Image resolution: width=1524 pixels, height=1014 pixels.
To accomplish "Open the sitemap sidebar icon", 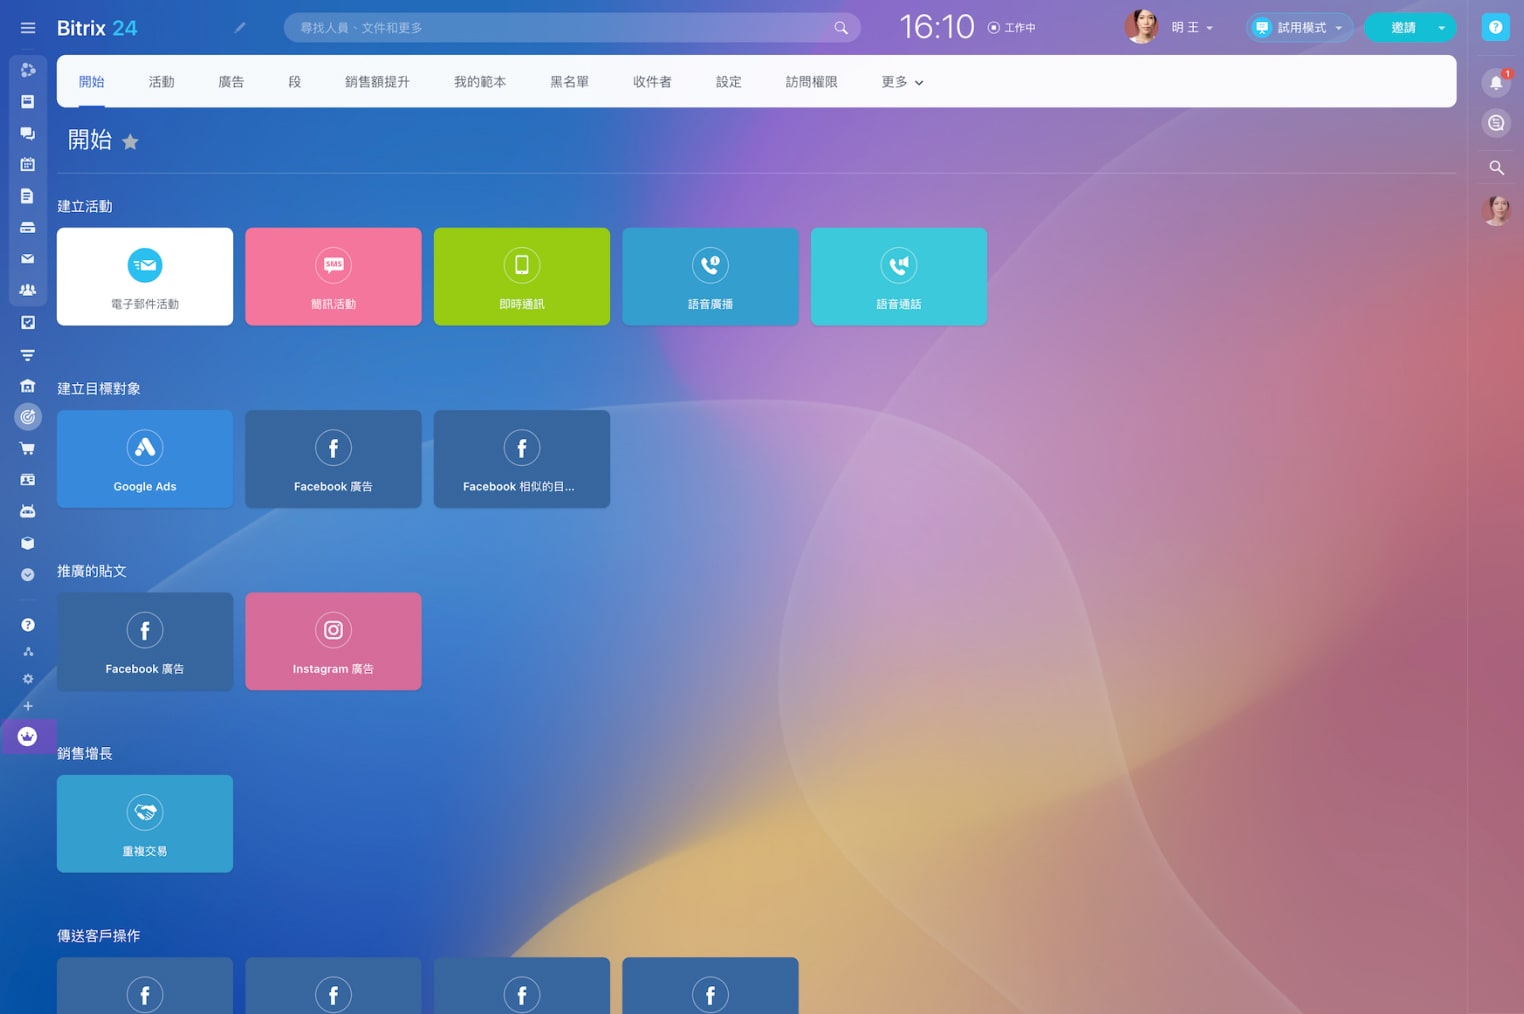I will (28, 652).
